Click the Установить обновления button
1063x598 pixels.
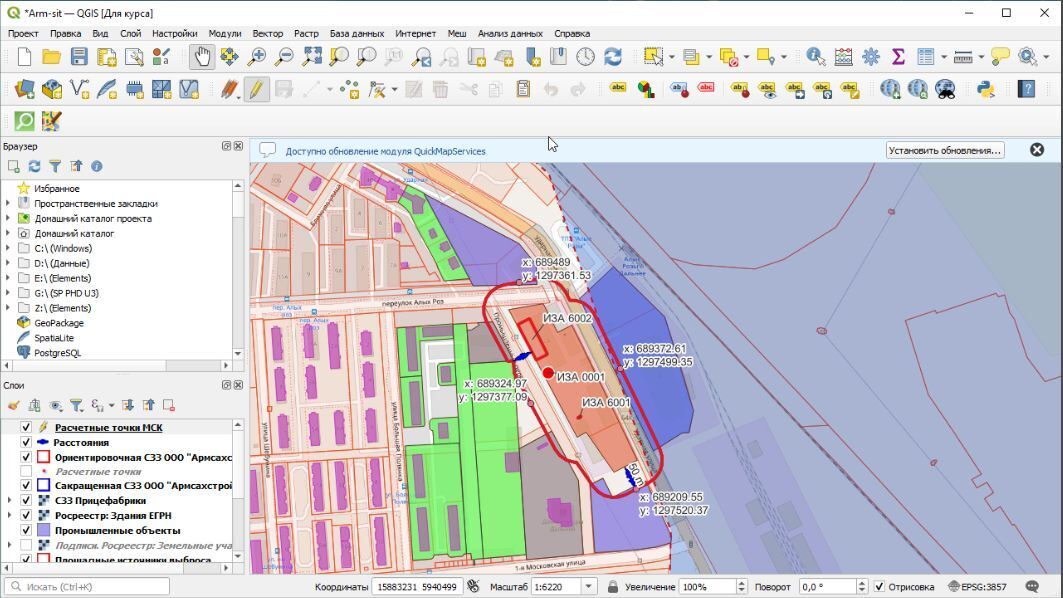pyautogui.click(x=944, y=150)
